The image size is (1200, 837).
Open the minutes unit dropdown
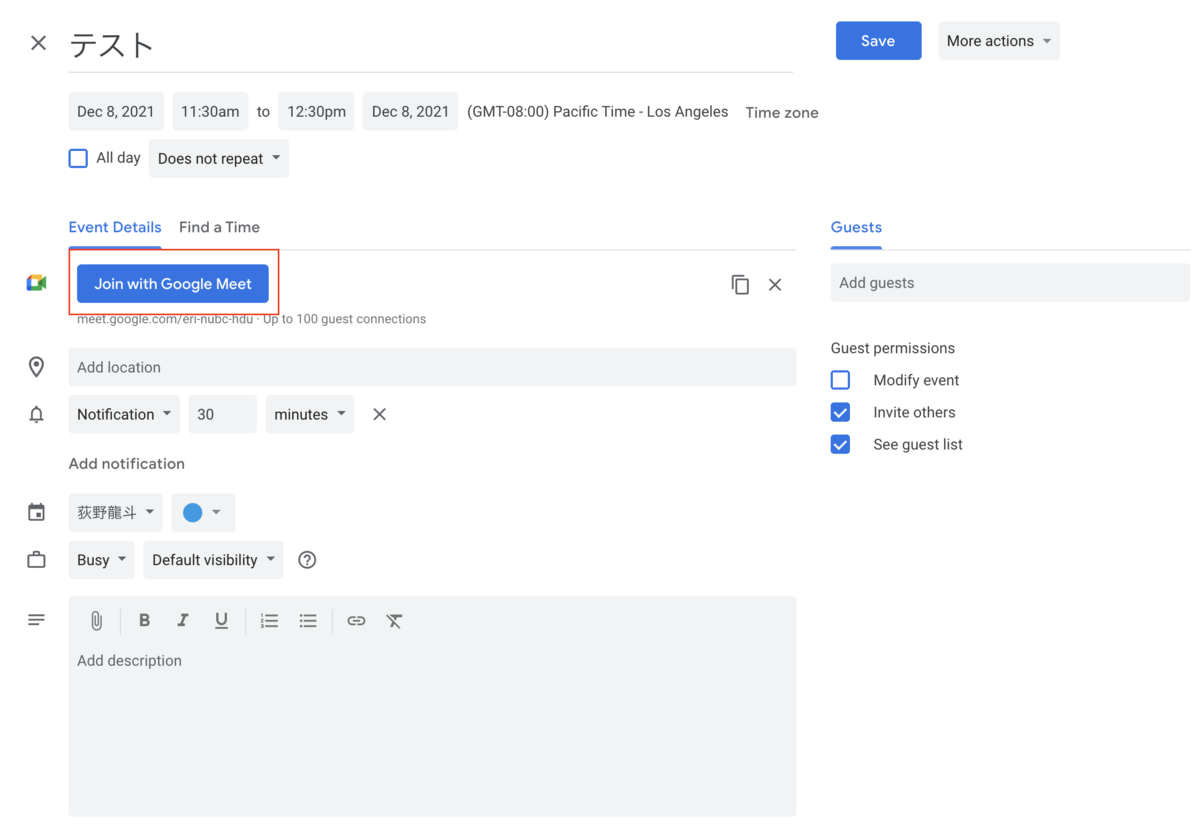coord(310,414)
